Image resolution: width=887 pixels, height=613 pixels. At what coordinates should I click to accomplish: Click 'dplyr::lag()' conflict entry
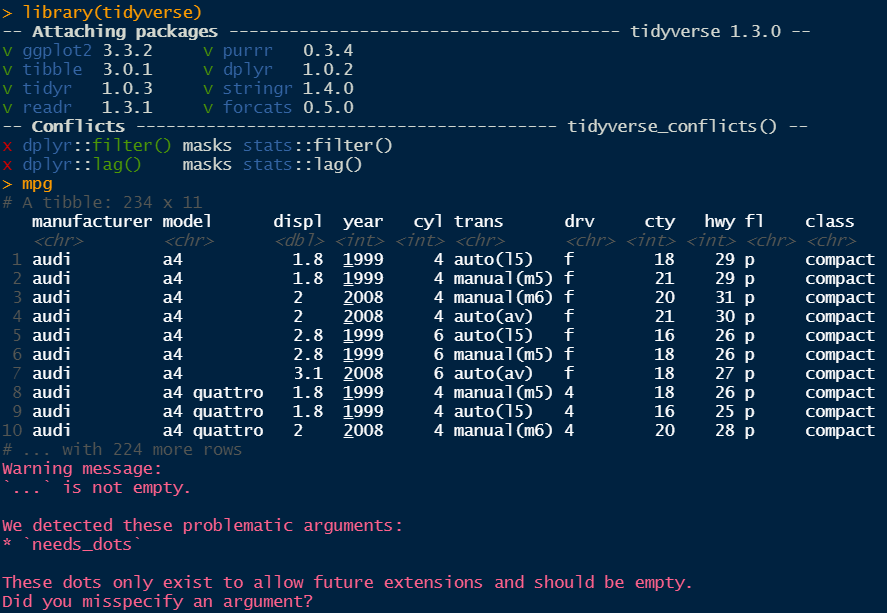(81, 165)
